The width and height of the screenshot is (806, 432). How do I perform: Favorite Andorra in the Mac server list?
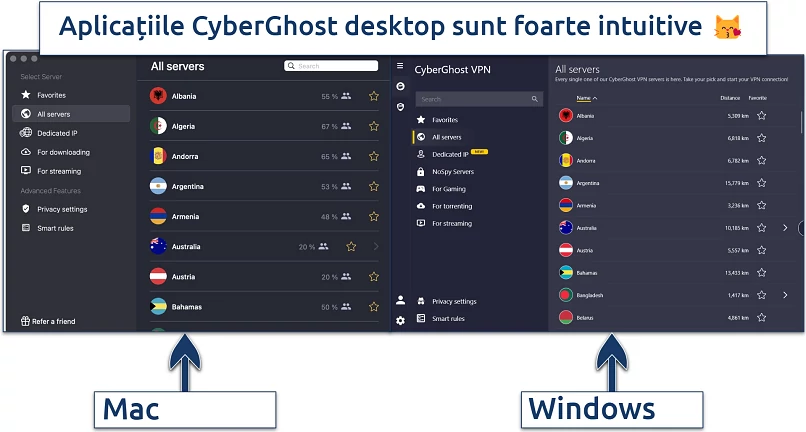(374, 156)
